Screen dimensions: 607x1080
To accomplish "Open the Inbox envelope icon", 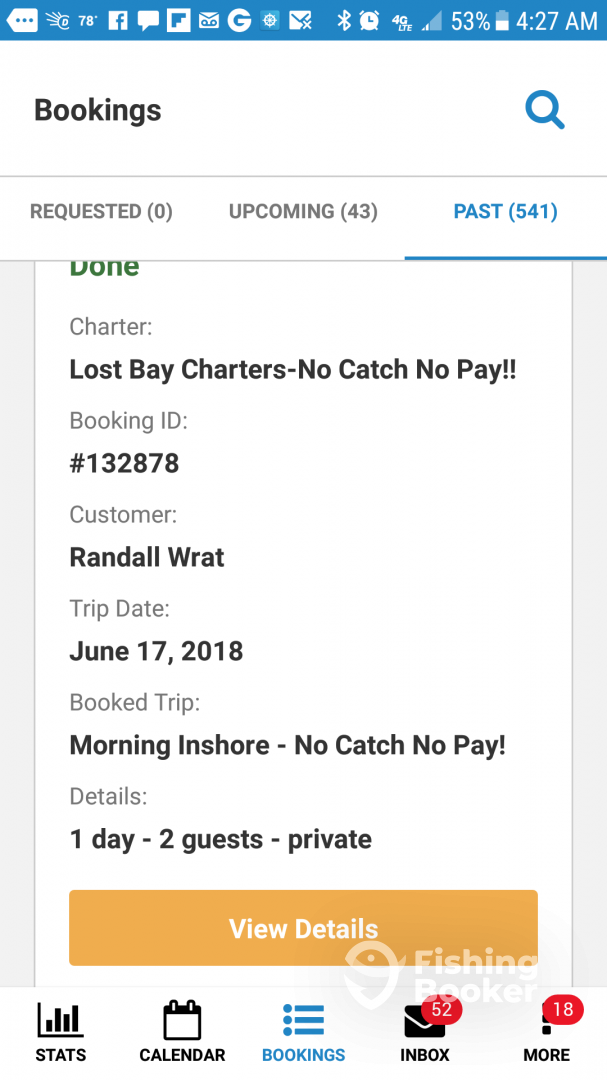I will 425,1022.
